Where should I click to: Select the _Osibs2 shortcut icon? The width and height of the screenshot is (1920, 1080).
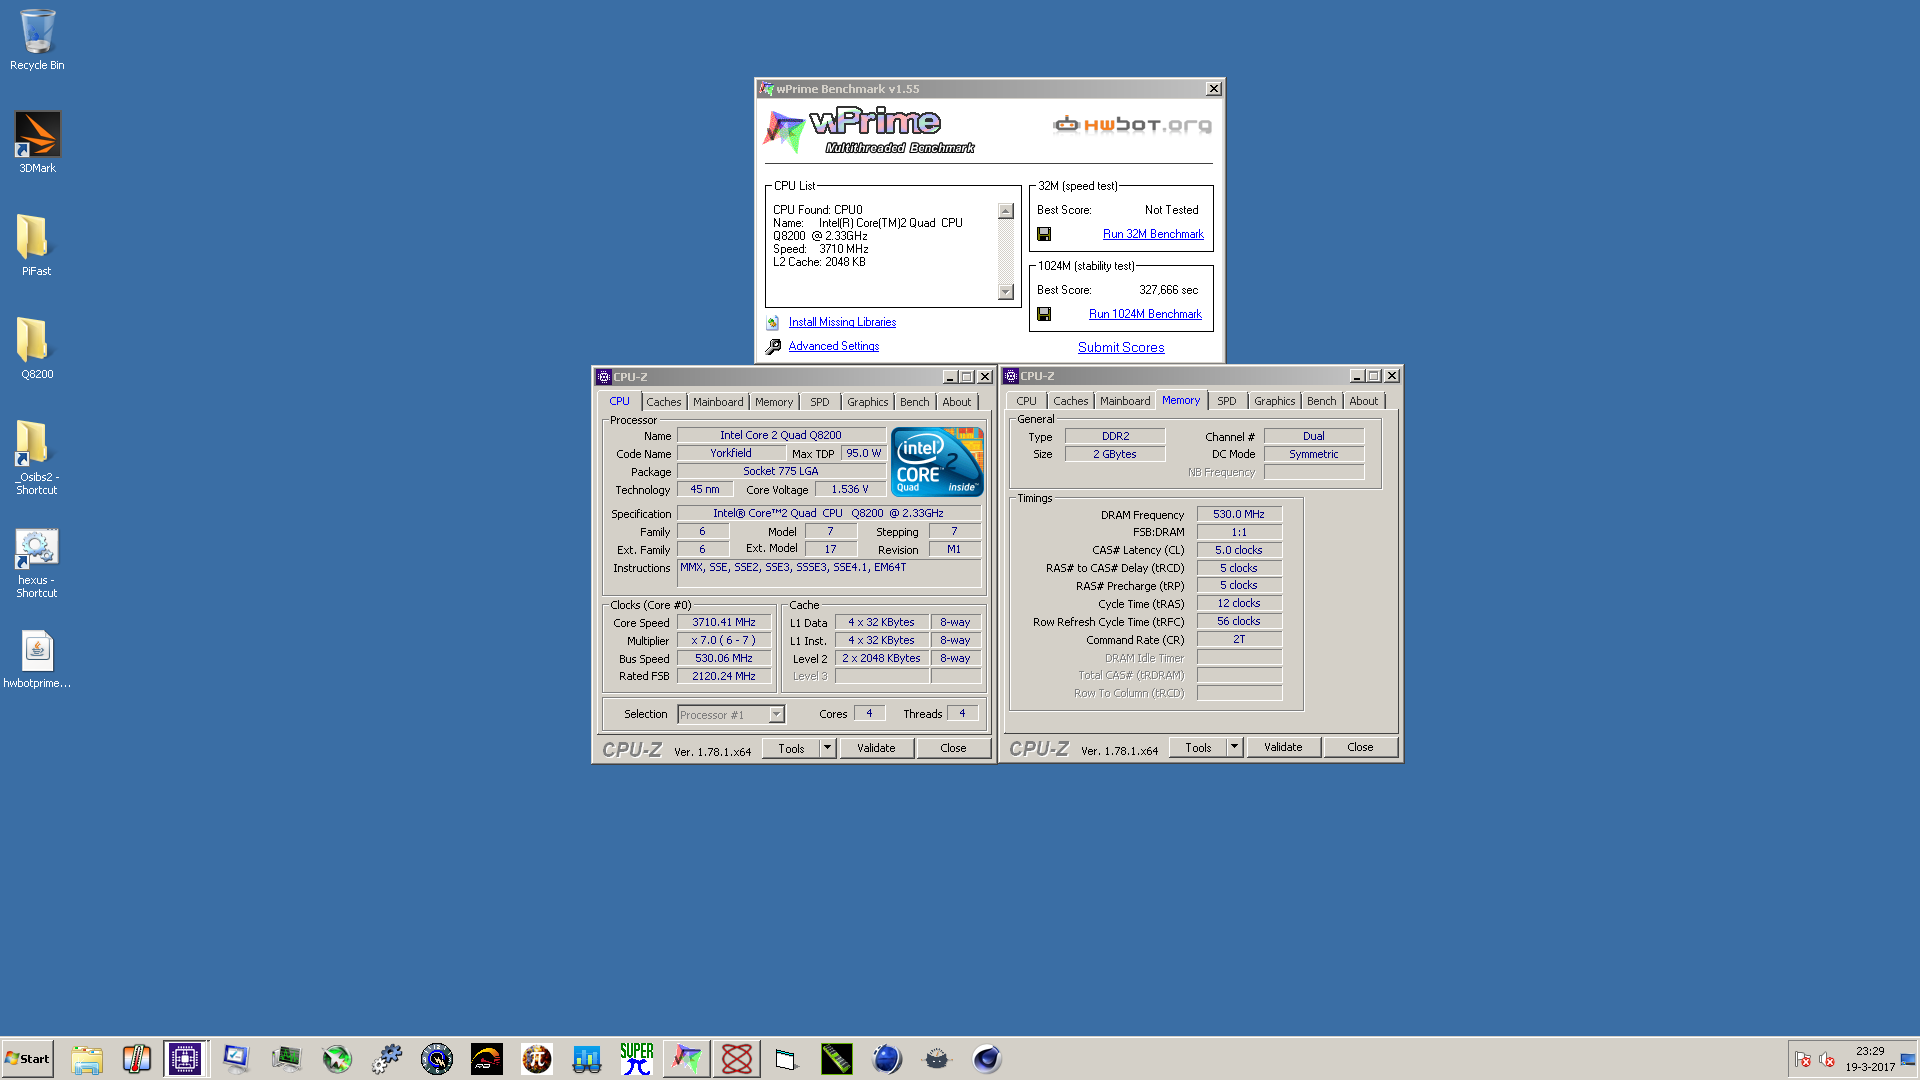pyautogui.click(x=36, y=457)
